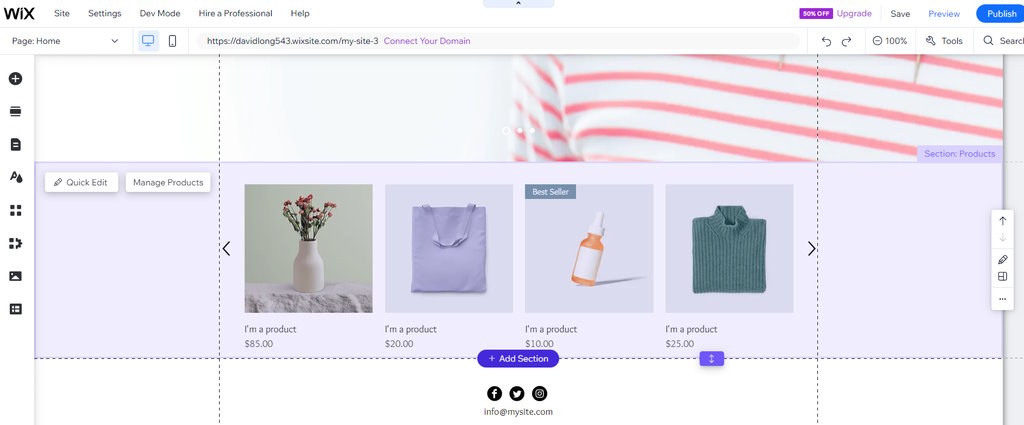Expand the Page: Home dropdown
Screen dimensions: 1024x425
tap(65, 41)
